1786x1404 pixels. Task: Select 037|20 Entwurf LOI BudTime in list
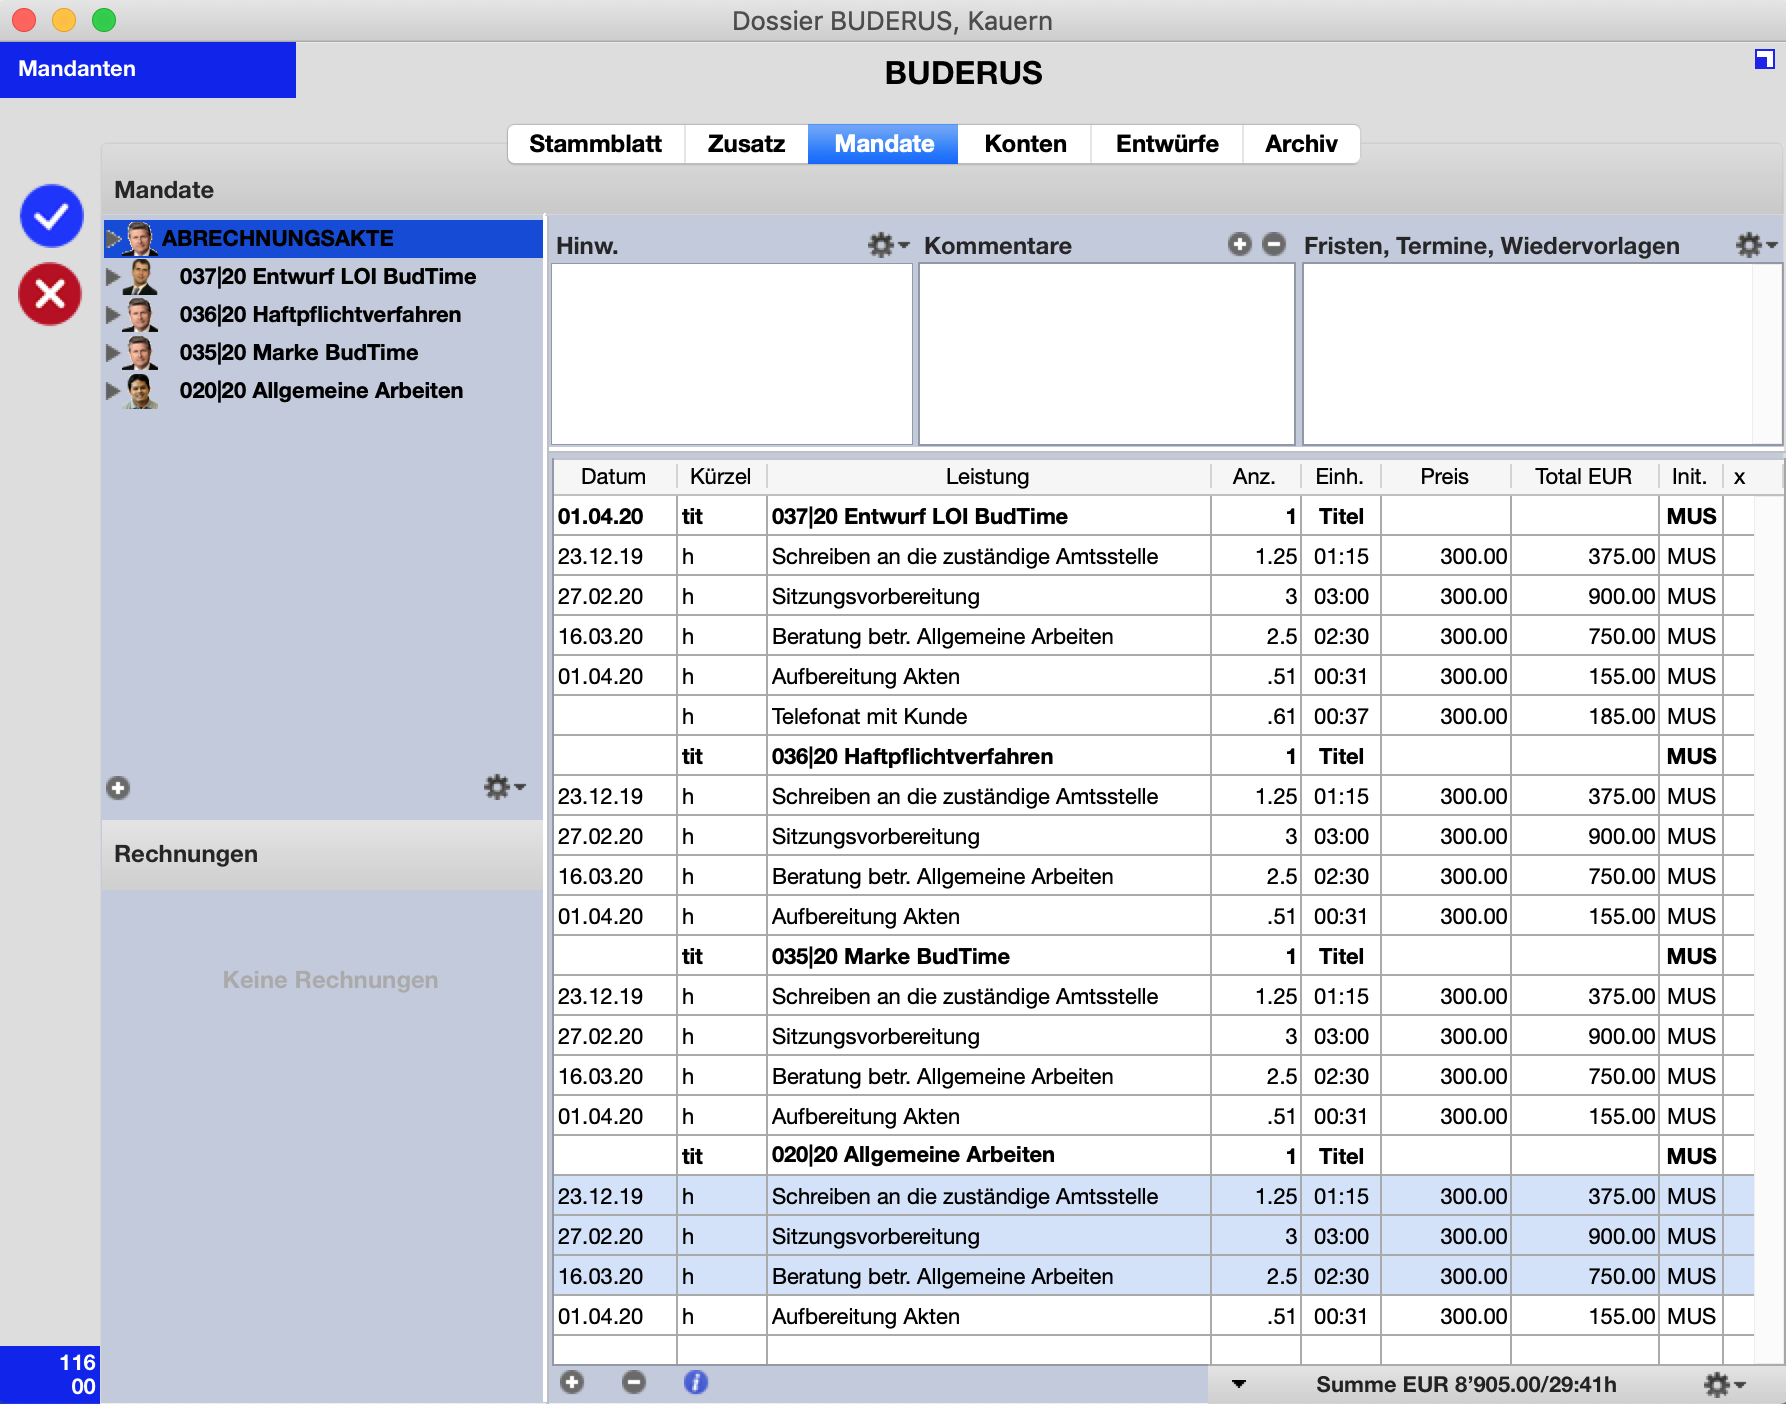tap(322, 277)
